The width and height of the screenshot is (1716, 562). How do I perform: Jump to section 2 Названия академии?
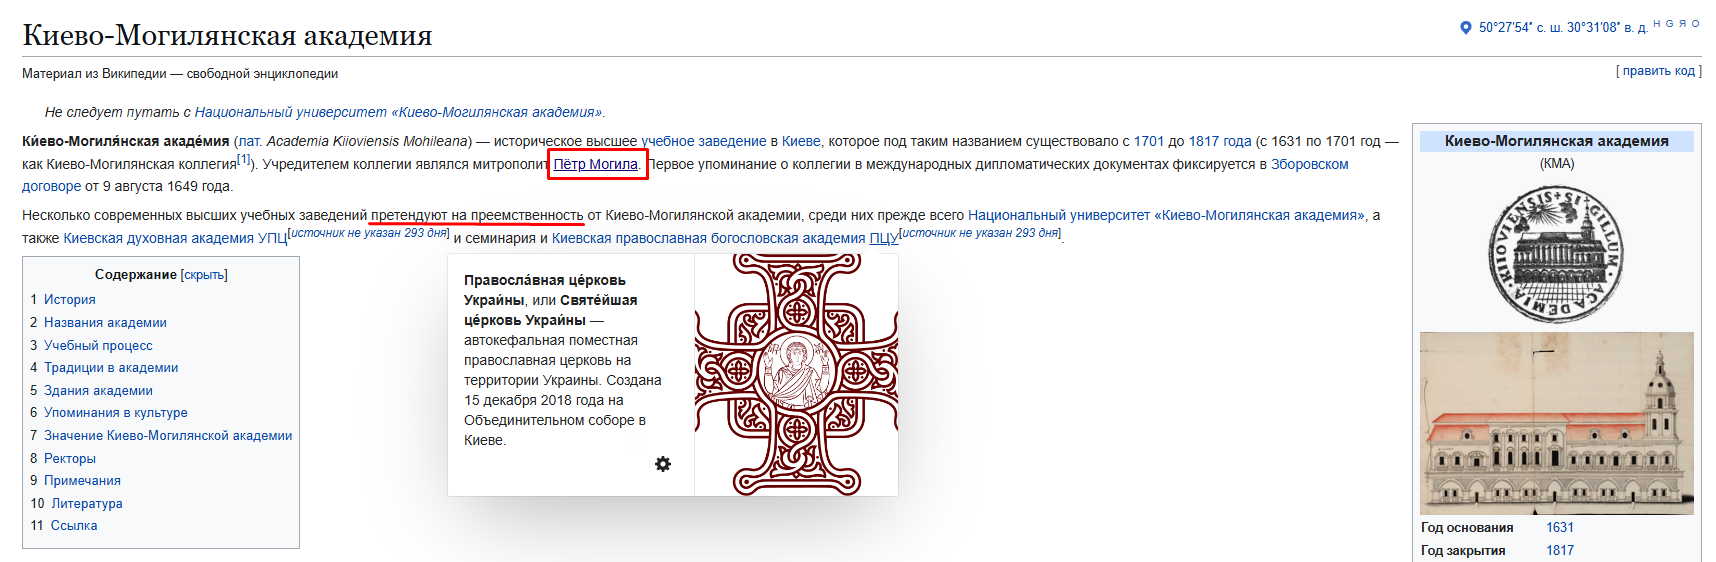pos(98,322)
